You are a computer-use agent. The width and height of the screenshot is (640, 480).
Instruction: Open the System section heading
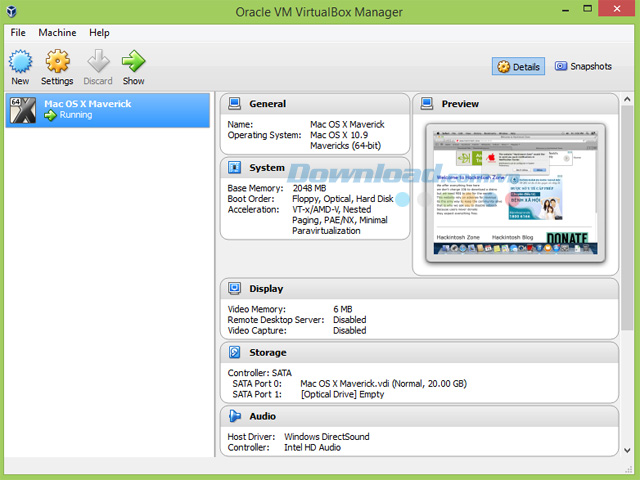(267, 167)
